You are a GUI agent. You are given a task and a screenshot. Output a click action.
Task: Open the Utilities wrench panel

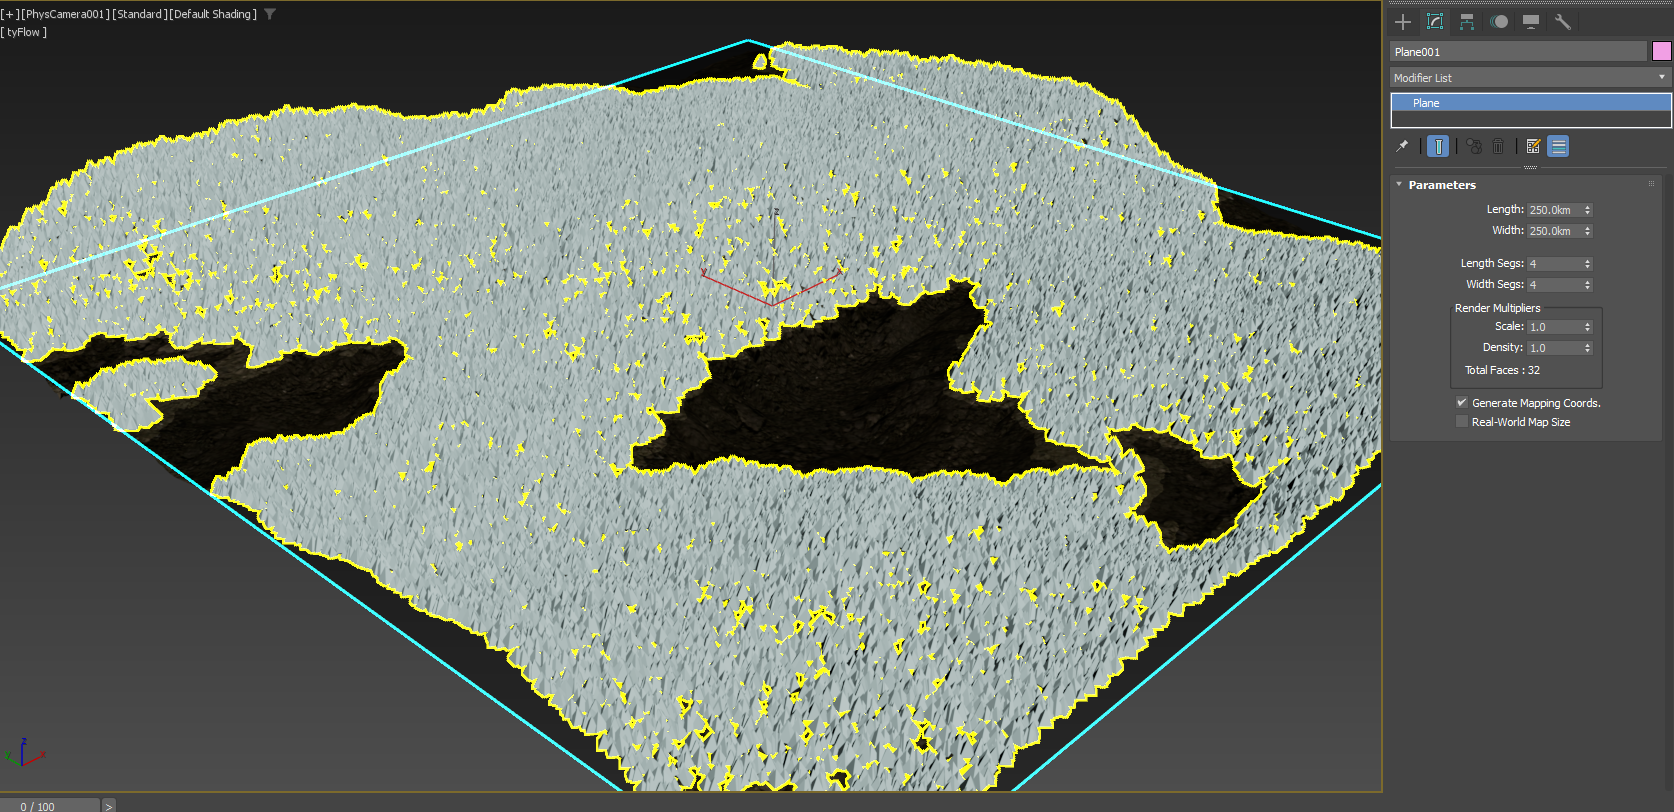(x=1563, y=22)
